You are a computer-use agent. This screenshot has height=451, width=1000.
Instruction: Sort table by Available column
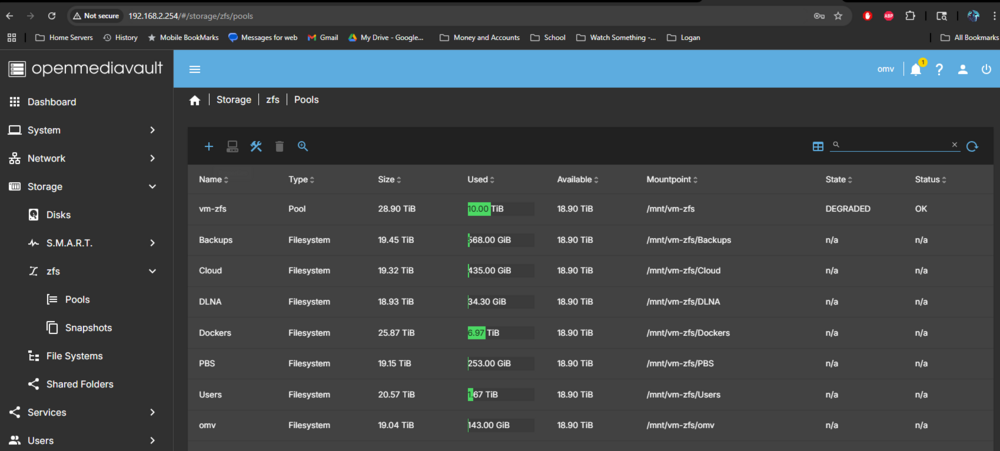coord(578,180)
